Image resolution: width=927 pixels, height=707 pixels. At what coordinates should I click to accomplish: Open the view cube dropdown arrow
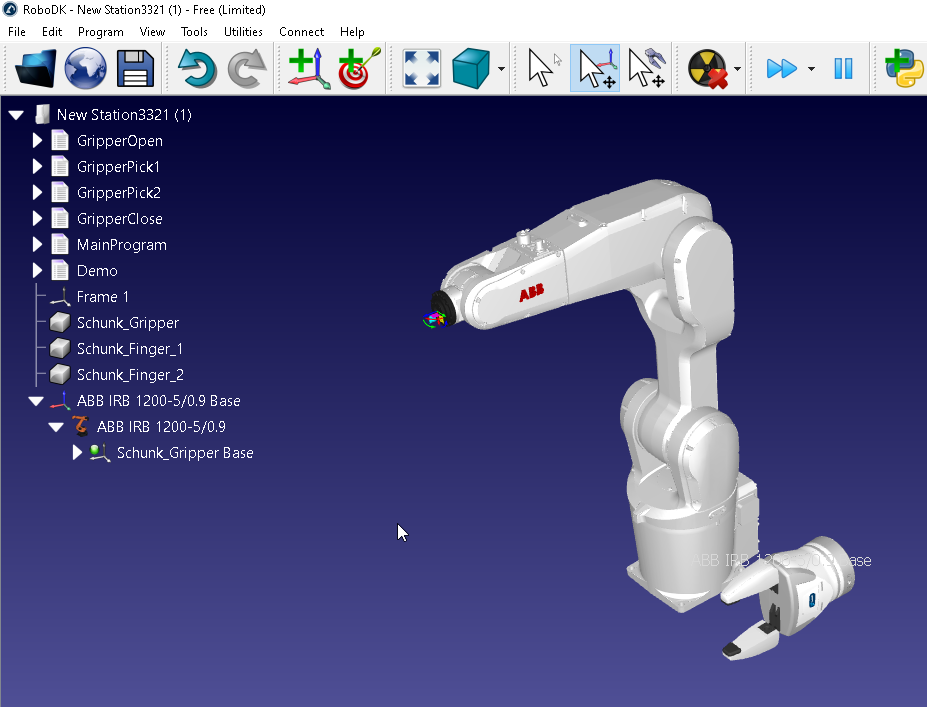point(501,69)
